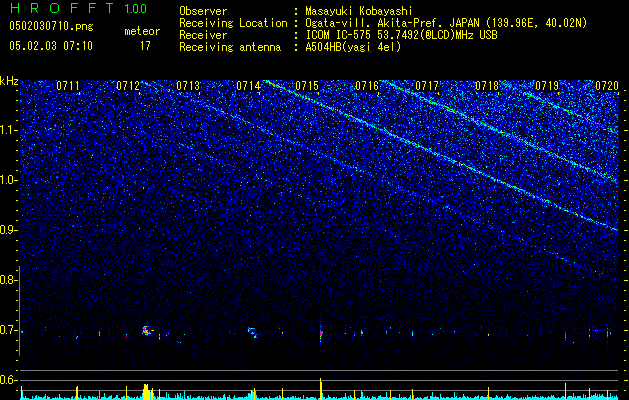Click the meteor count 17
The width and height of the screenshot is (629, 400).
click(145, 46)
